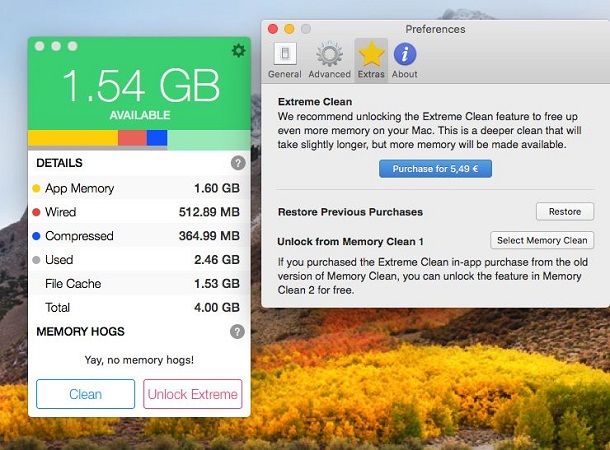Screen dimensions: 610x450
Task: Click the 'Yay, no memory hogs!' message
Action: tap(139, 360)
